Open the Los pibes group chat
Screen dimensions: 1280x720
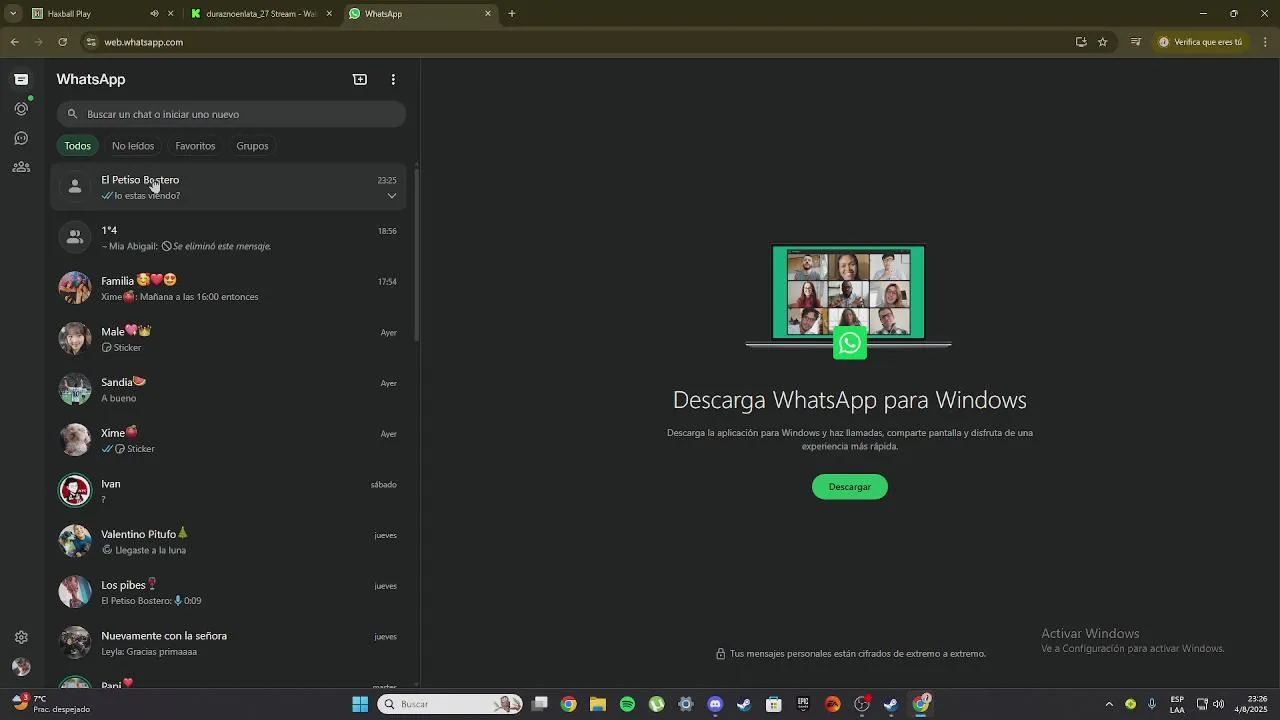point(229,592)
